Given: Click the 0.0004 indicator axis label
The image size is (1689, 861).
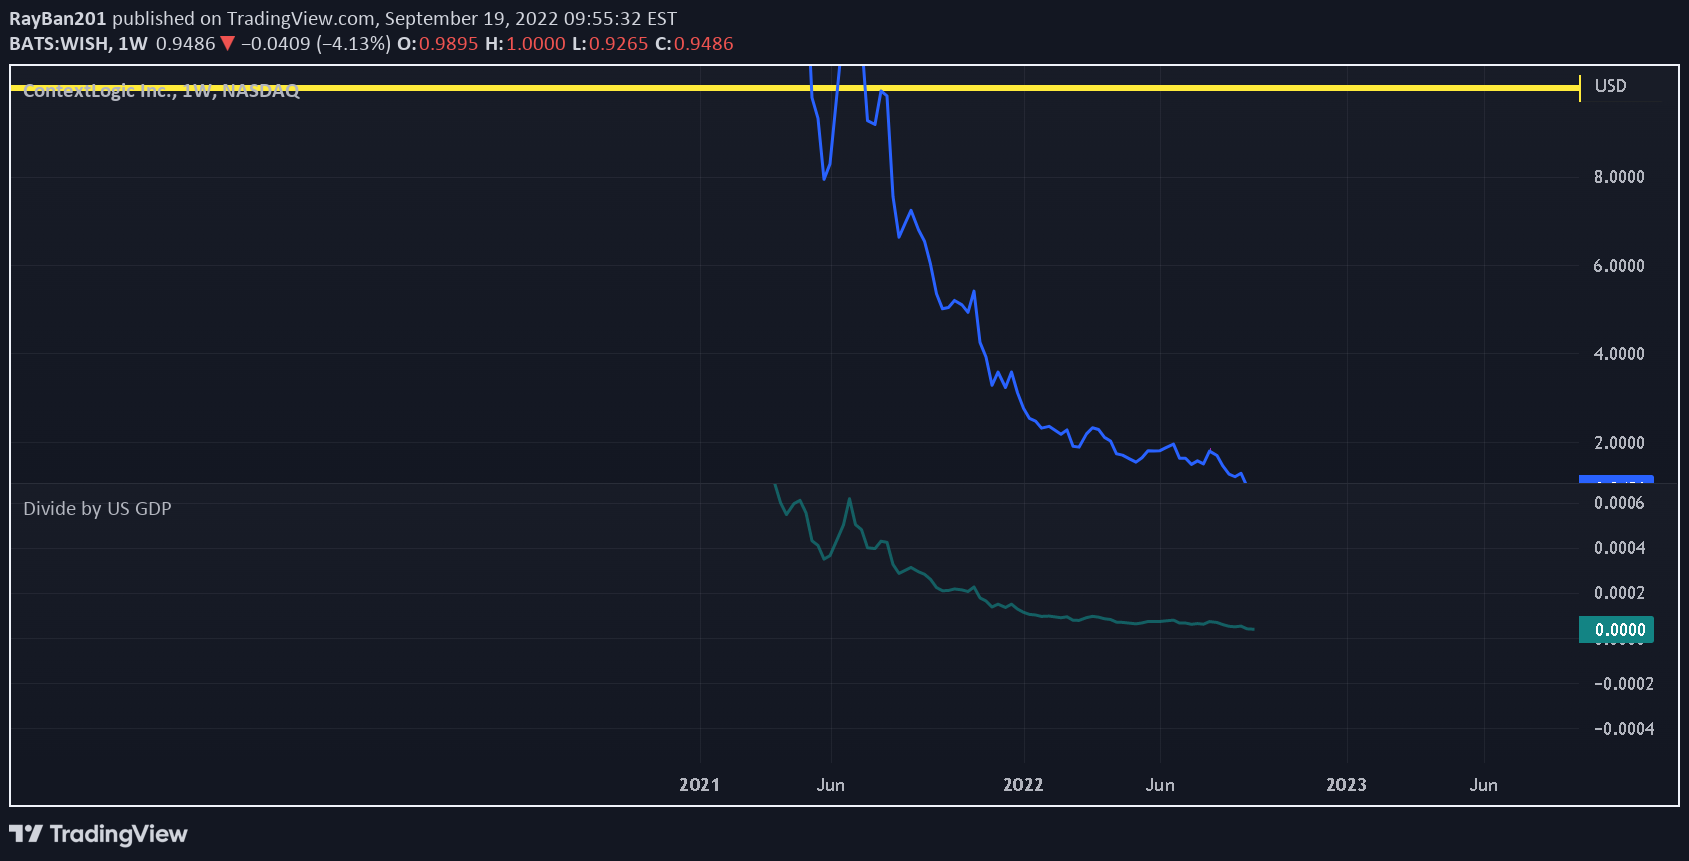Looking at the screenshot, I should (x=1619, y=548).
